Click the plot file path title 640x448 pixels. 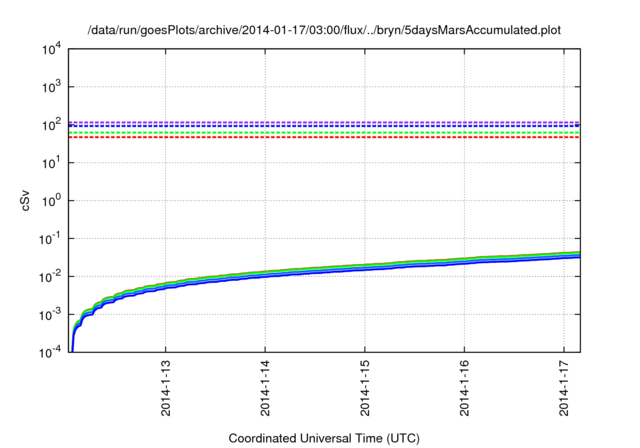pos(324,30)
